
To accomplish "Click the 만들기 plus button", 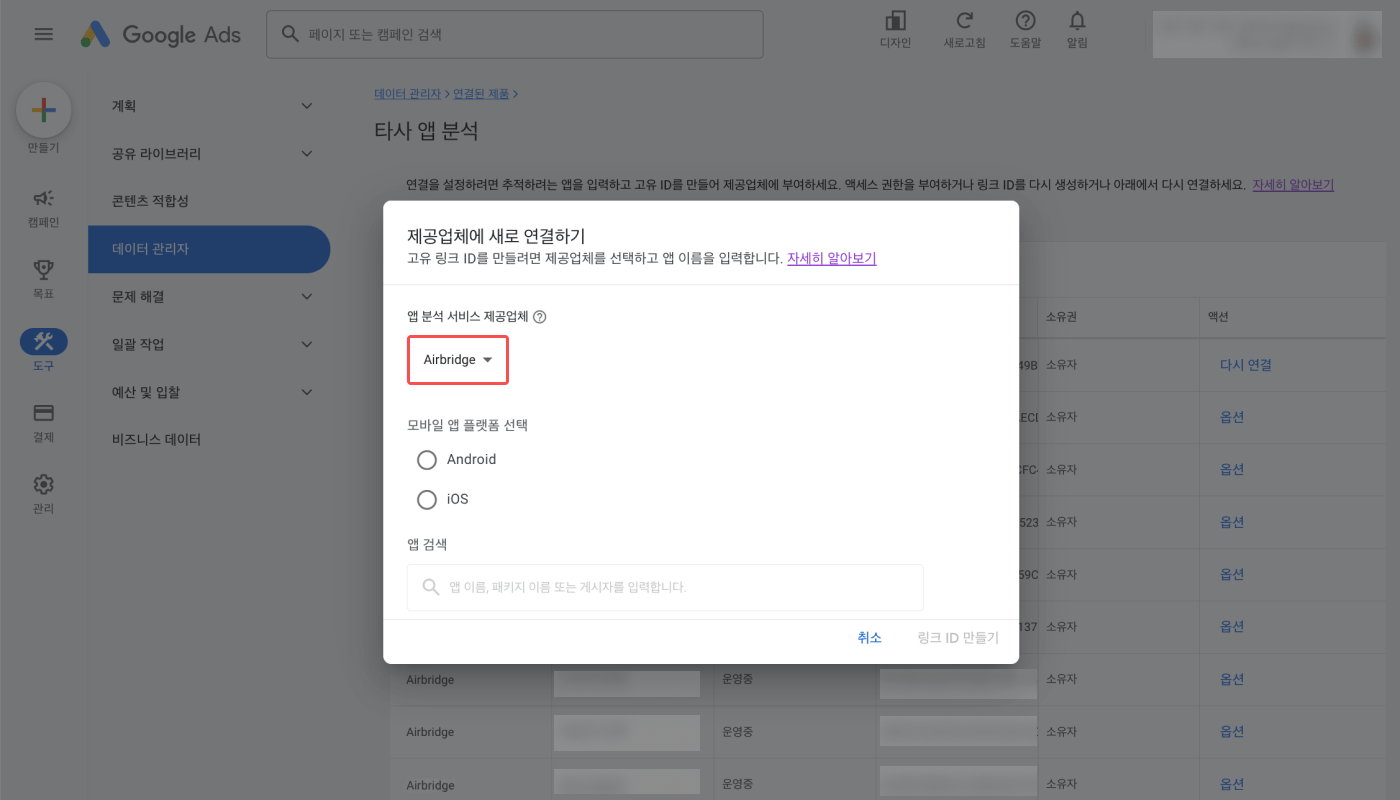I will pyautogui.click(x=43, y=110).
